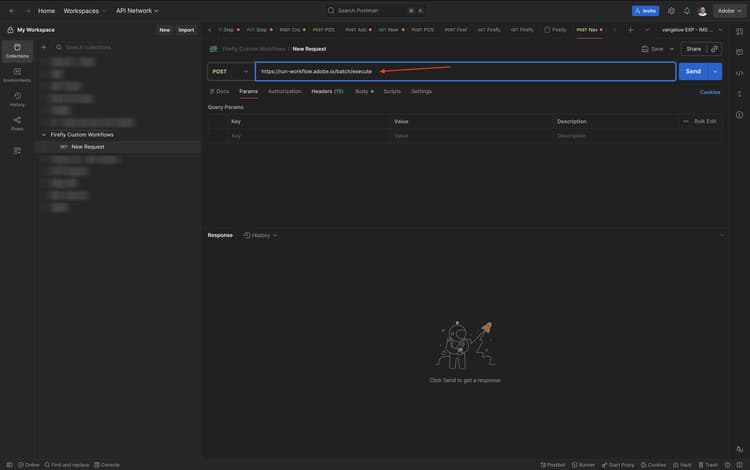Open the notifications bell
The image size is (750, 470).
point(686,11)
